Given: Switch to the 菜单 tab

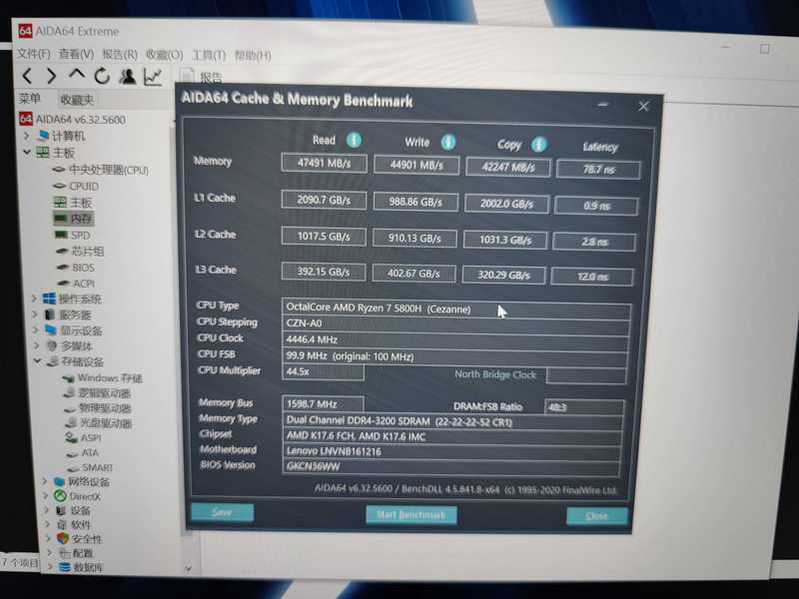Looking at the screenshot, I should click(x=30, y=98).
